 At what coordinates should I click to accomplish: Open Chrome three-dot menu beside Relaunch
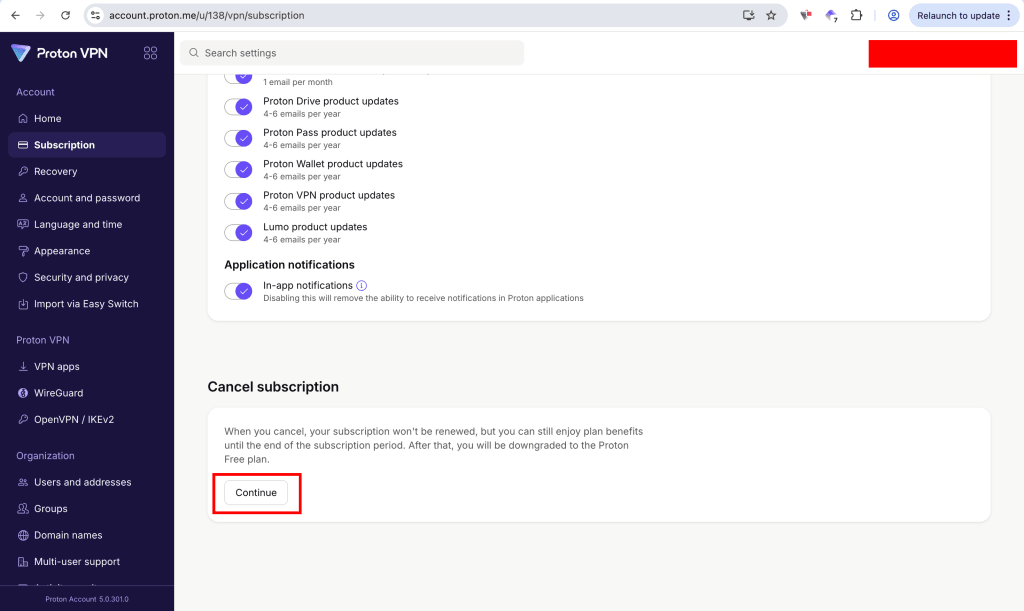point(1009,16)
